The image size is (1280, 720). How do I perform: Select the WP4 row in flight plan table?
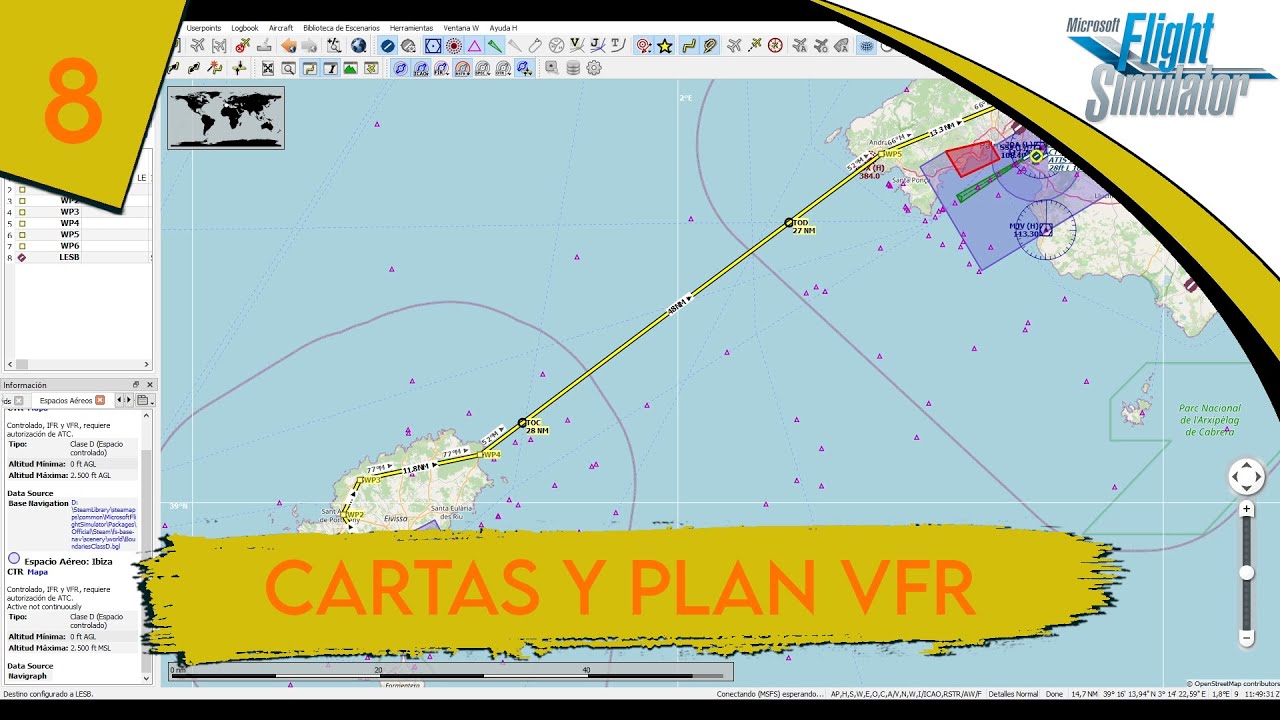click(78, 223)
